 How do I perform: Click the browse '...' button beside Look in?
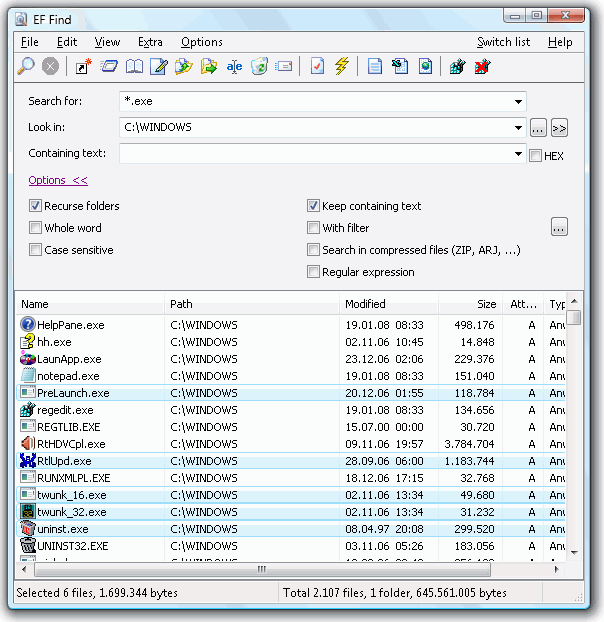(x=538, y=128)
